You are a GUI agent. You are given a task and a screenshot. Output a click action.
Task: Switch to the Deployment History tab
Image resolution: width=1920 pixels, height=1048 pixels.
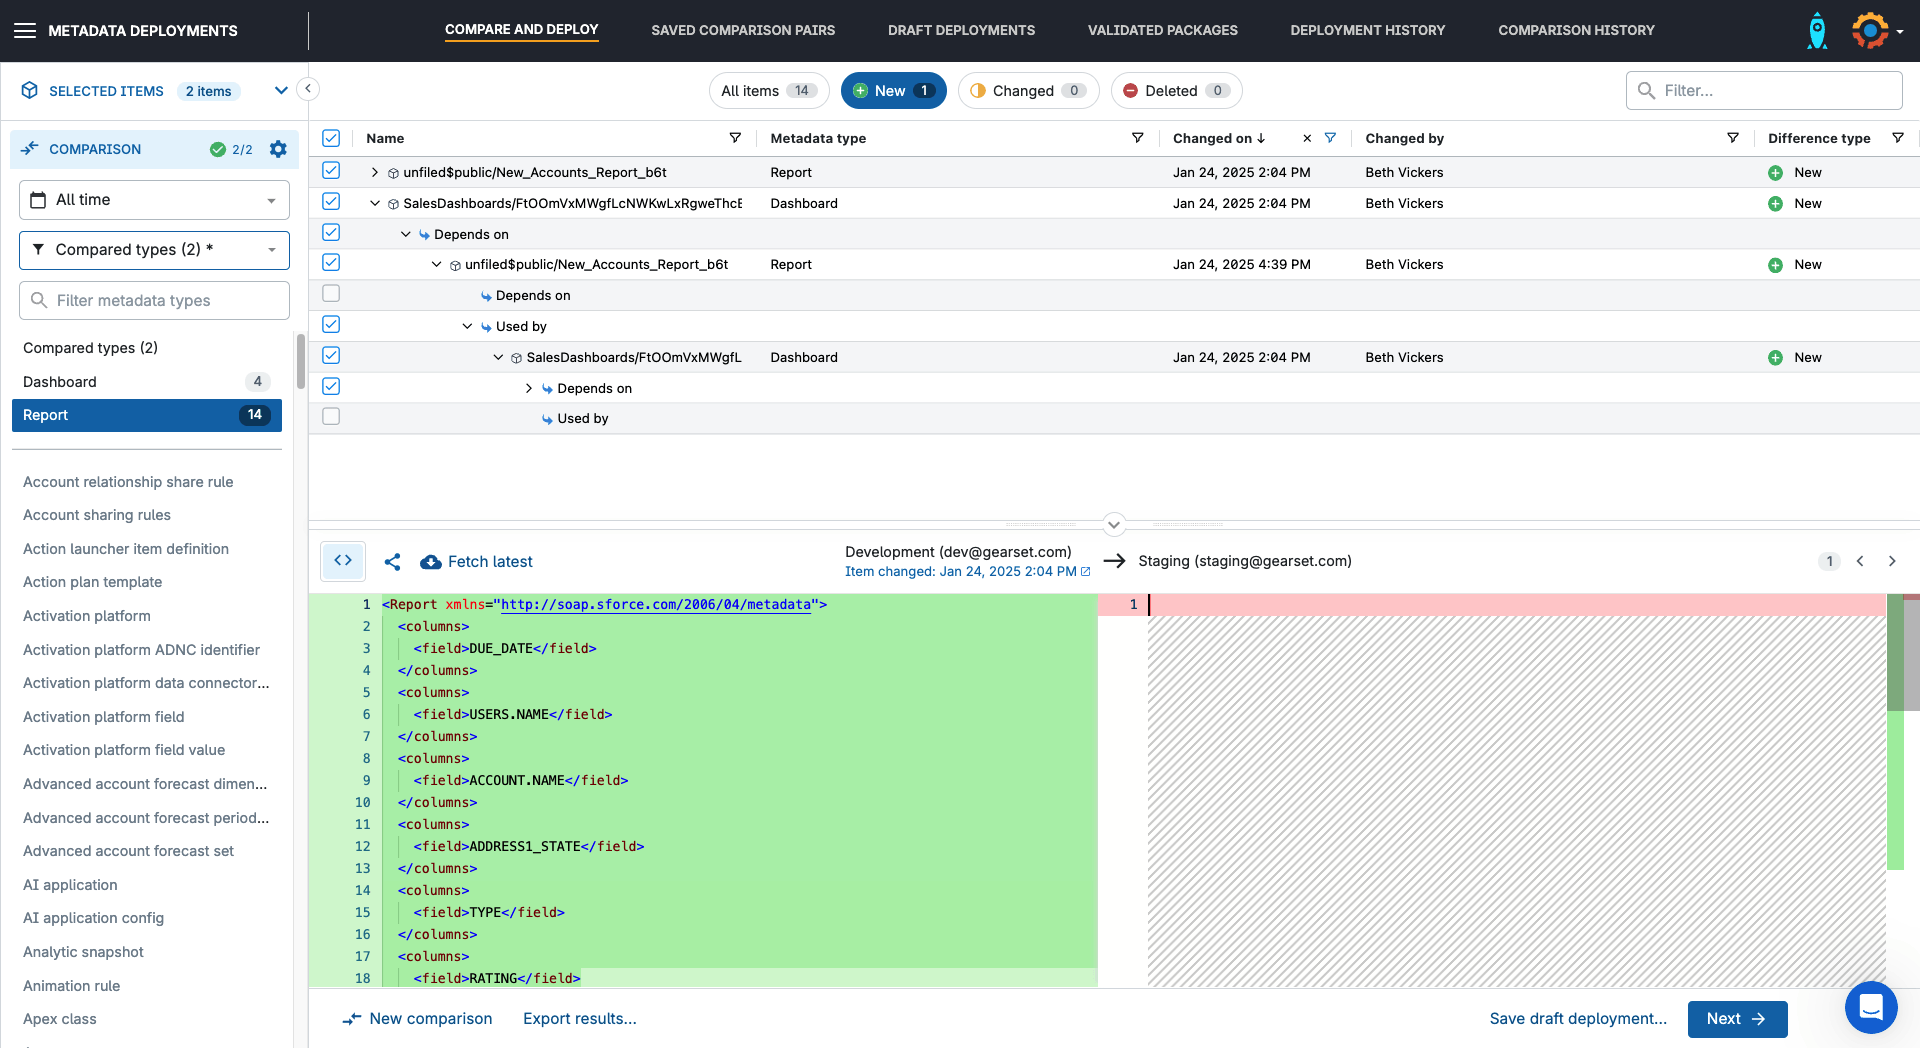pos(1367,30)
